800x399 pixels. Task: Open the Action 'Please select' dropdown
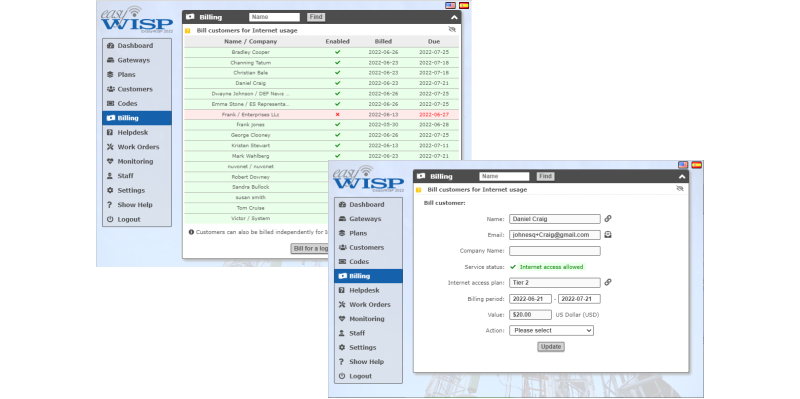pos(551,331)
